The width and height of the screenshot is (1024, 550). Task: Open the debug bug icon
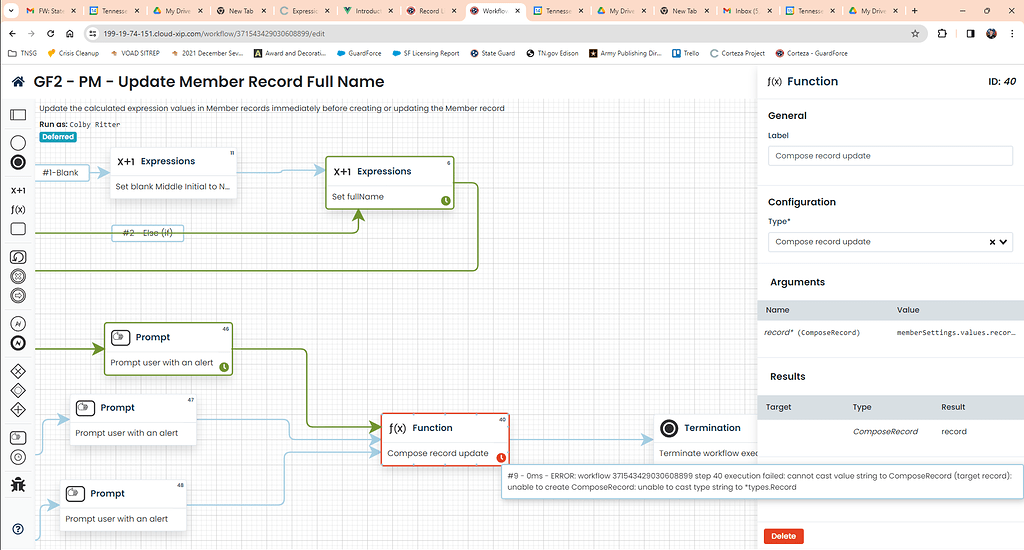click(18, 485)
